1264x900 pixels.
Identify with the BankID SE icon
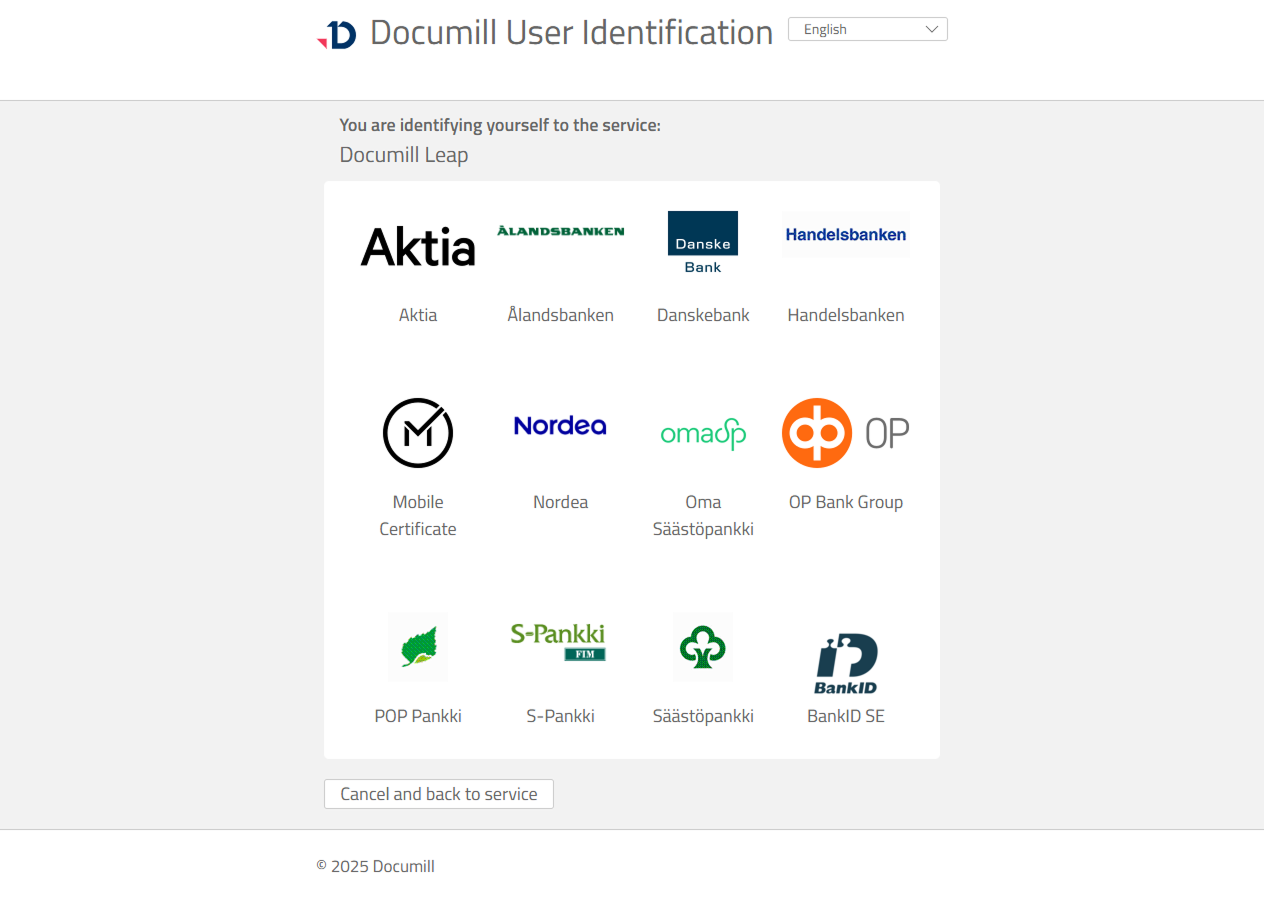click(846, 661)
